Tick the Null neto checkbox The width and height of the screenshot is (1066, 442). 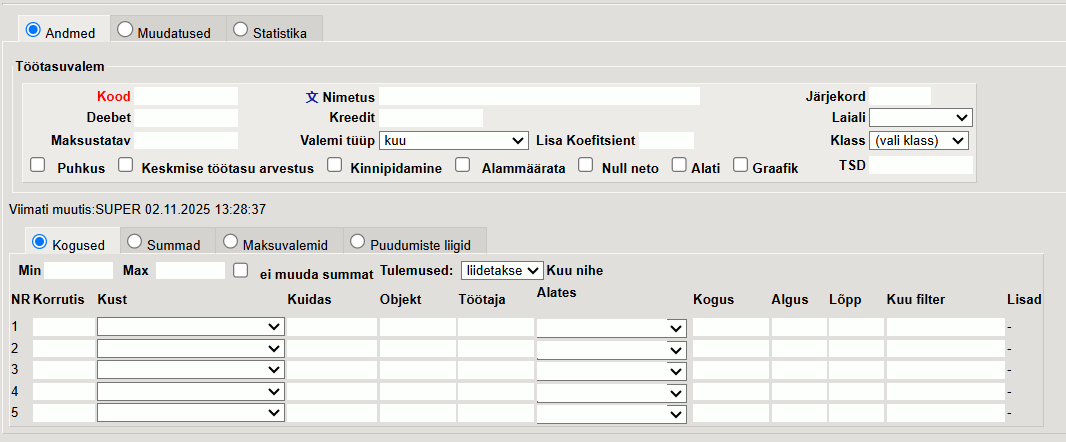tap(586, 166)
